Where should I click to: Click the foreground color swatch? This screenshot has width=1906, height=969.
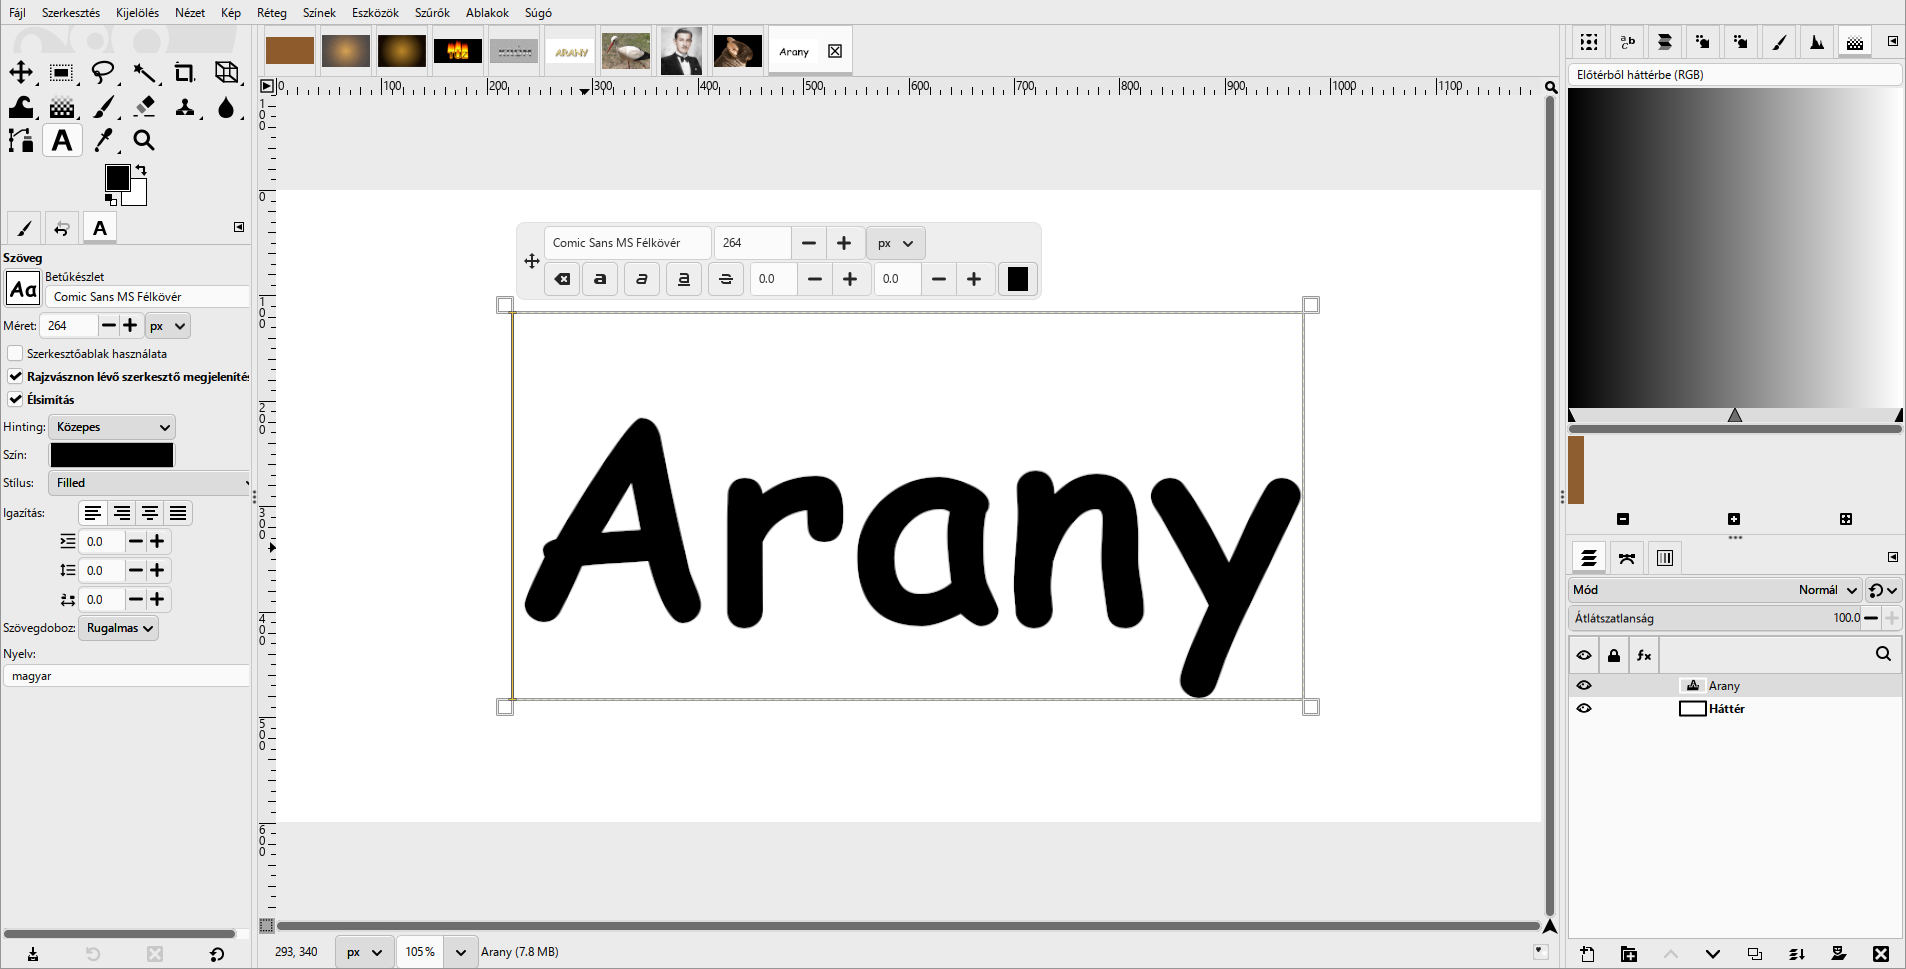[x=117, y=177]
